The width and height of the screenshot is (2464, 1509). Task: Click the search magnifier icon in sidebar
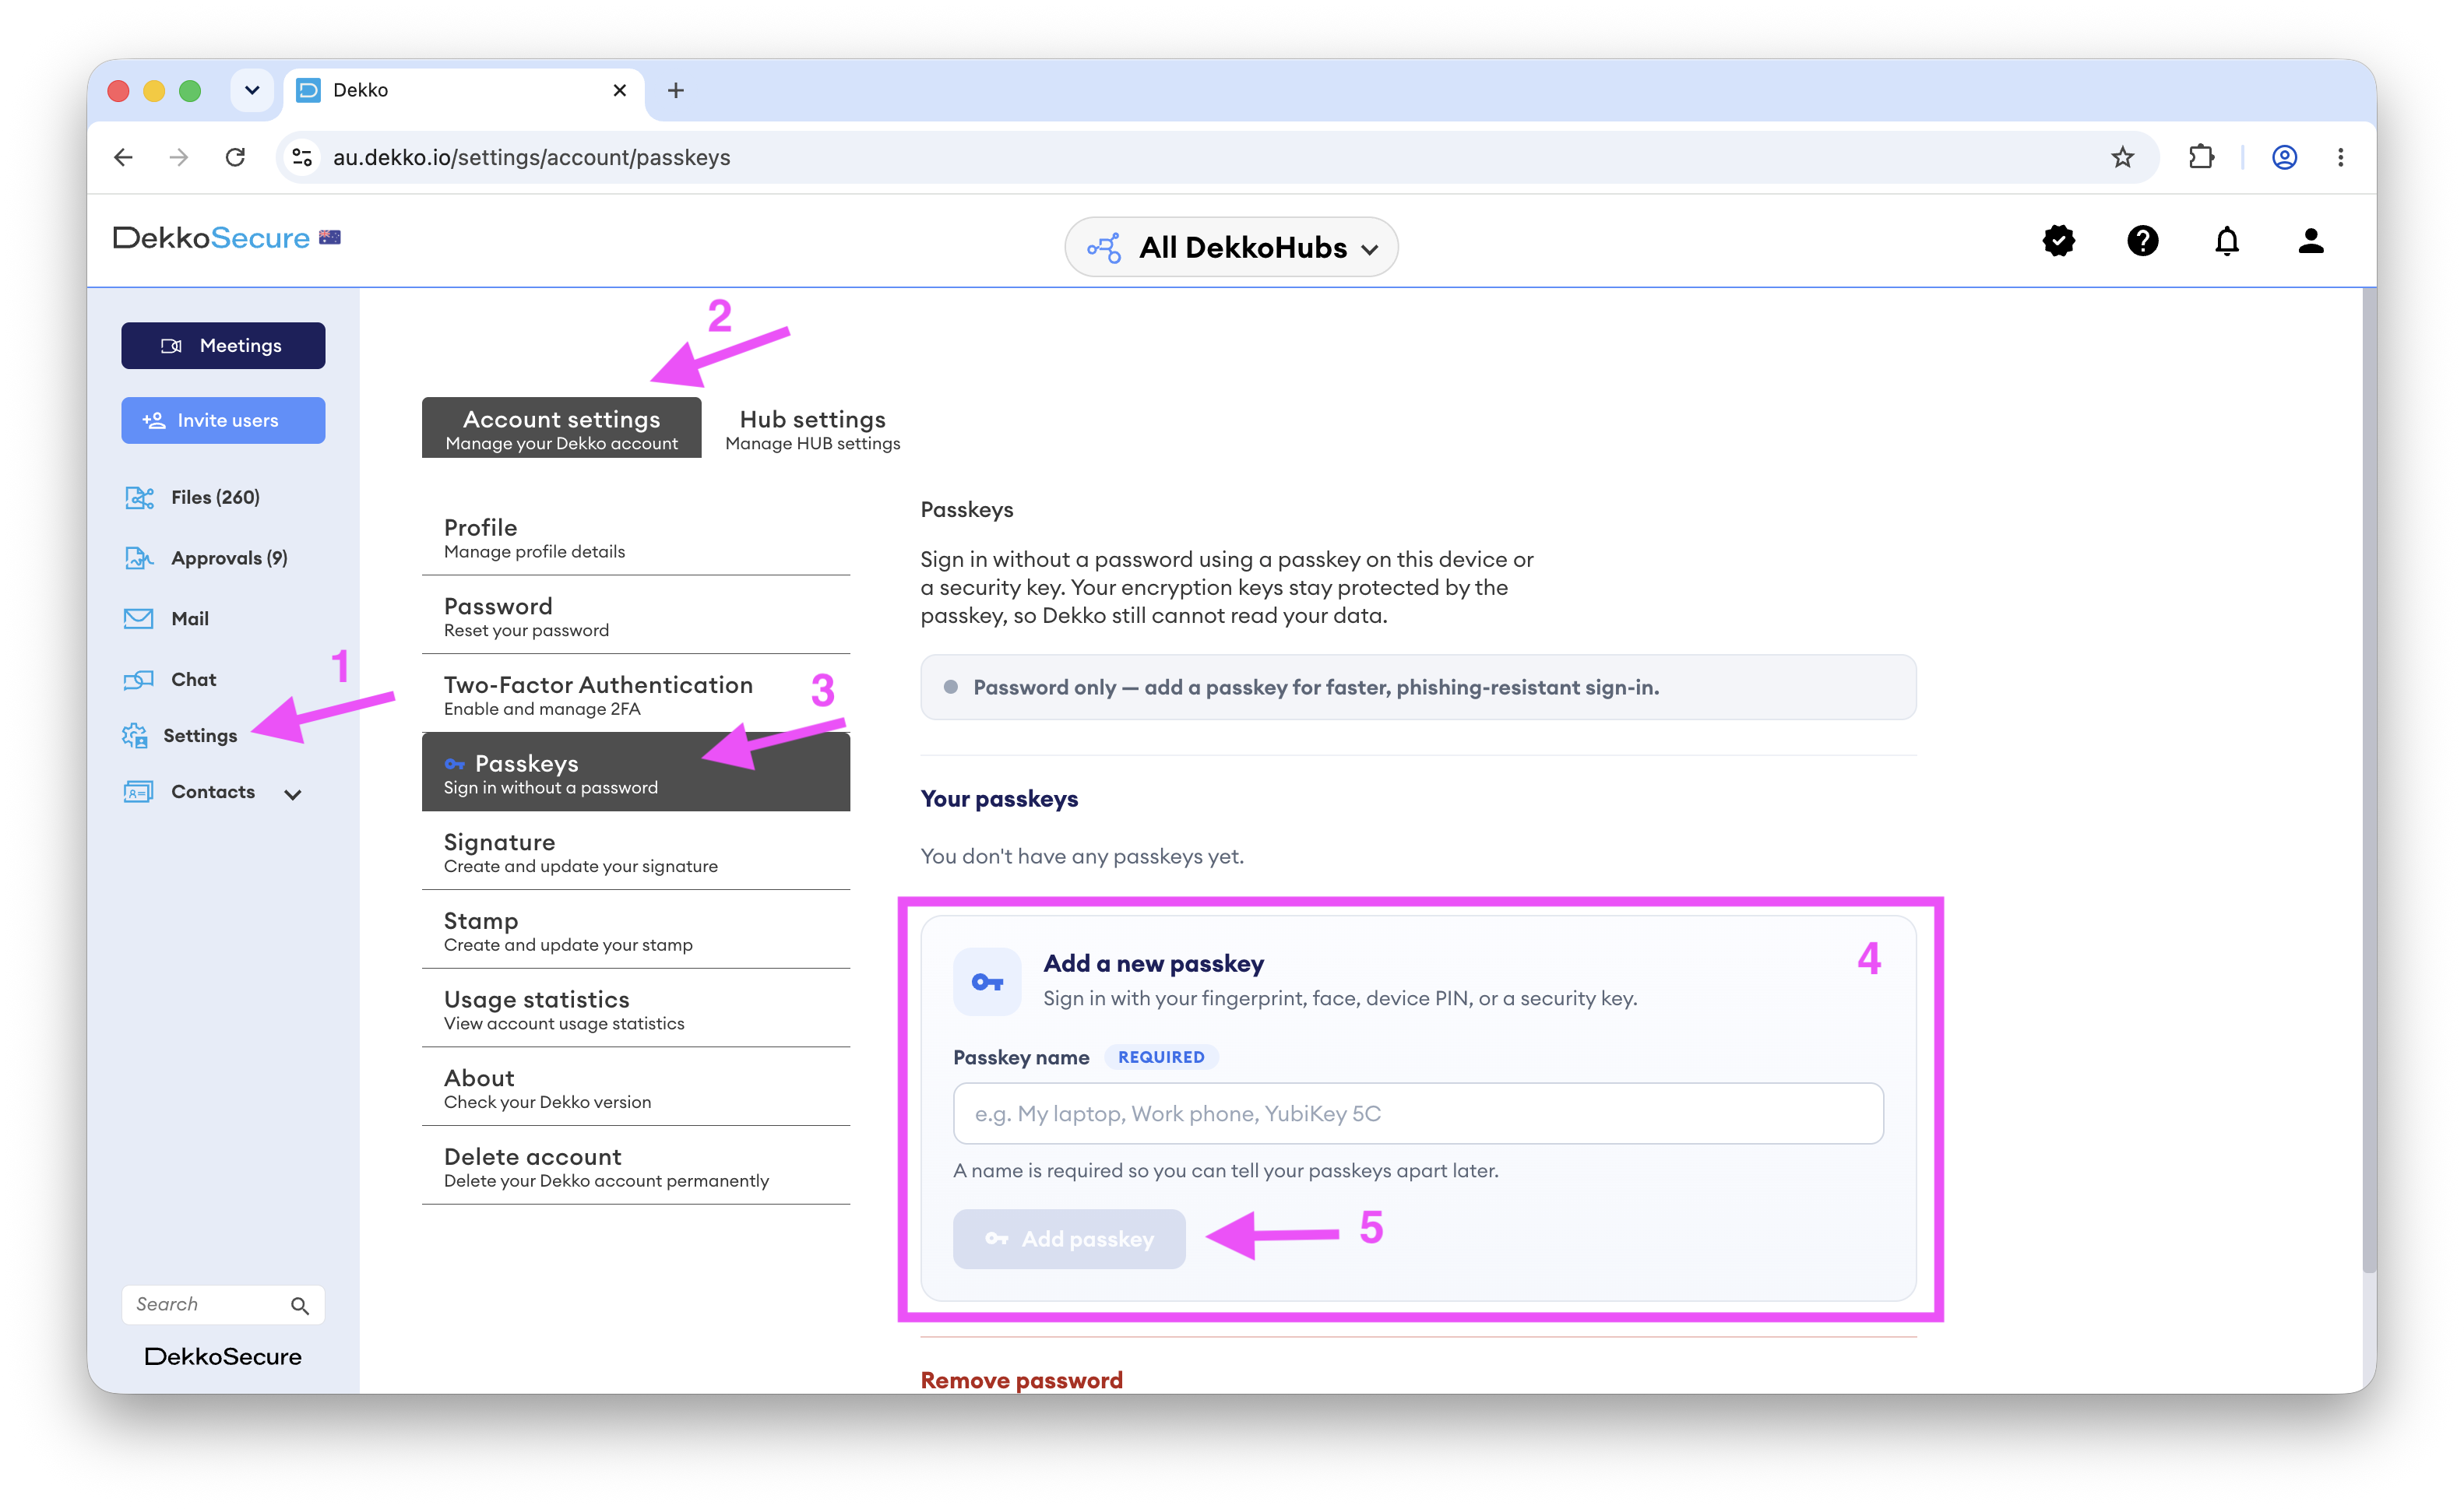pyautogui.click(x=299, y=1305)
